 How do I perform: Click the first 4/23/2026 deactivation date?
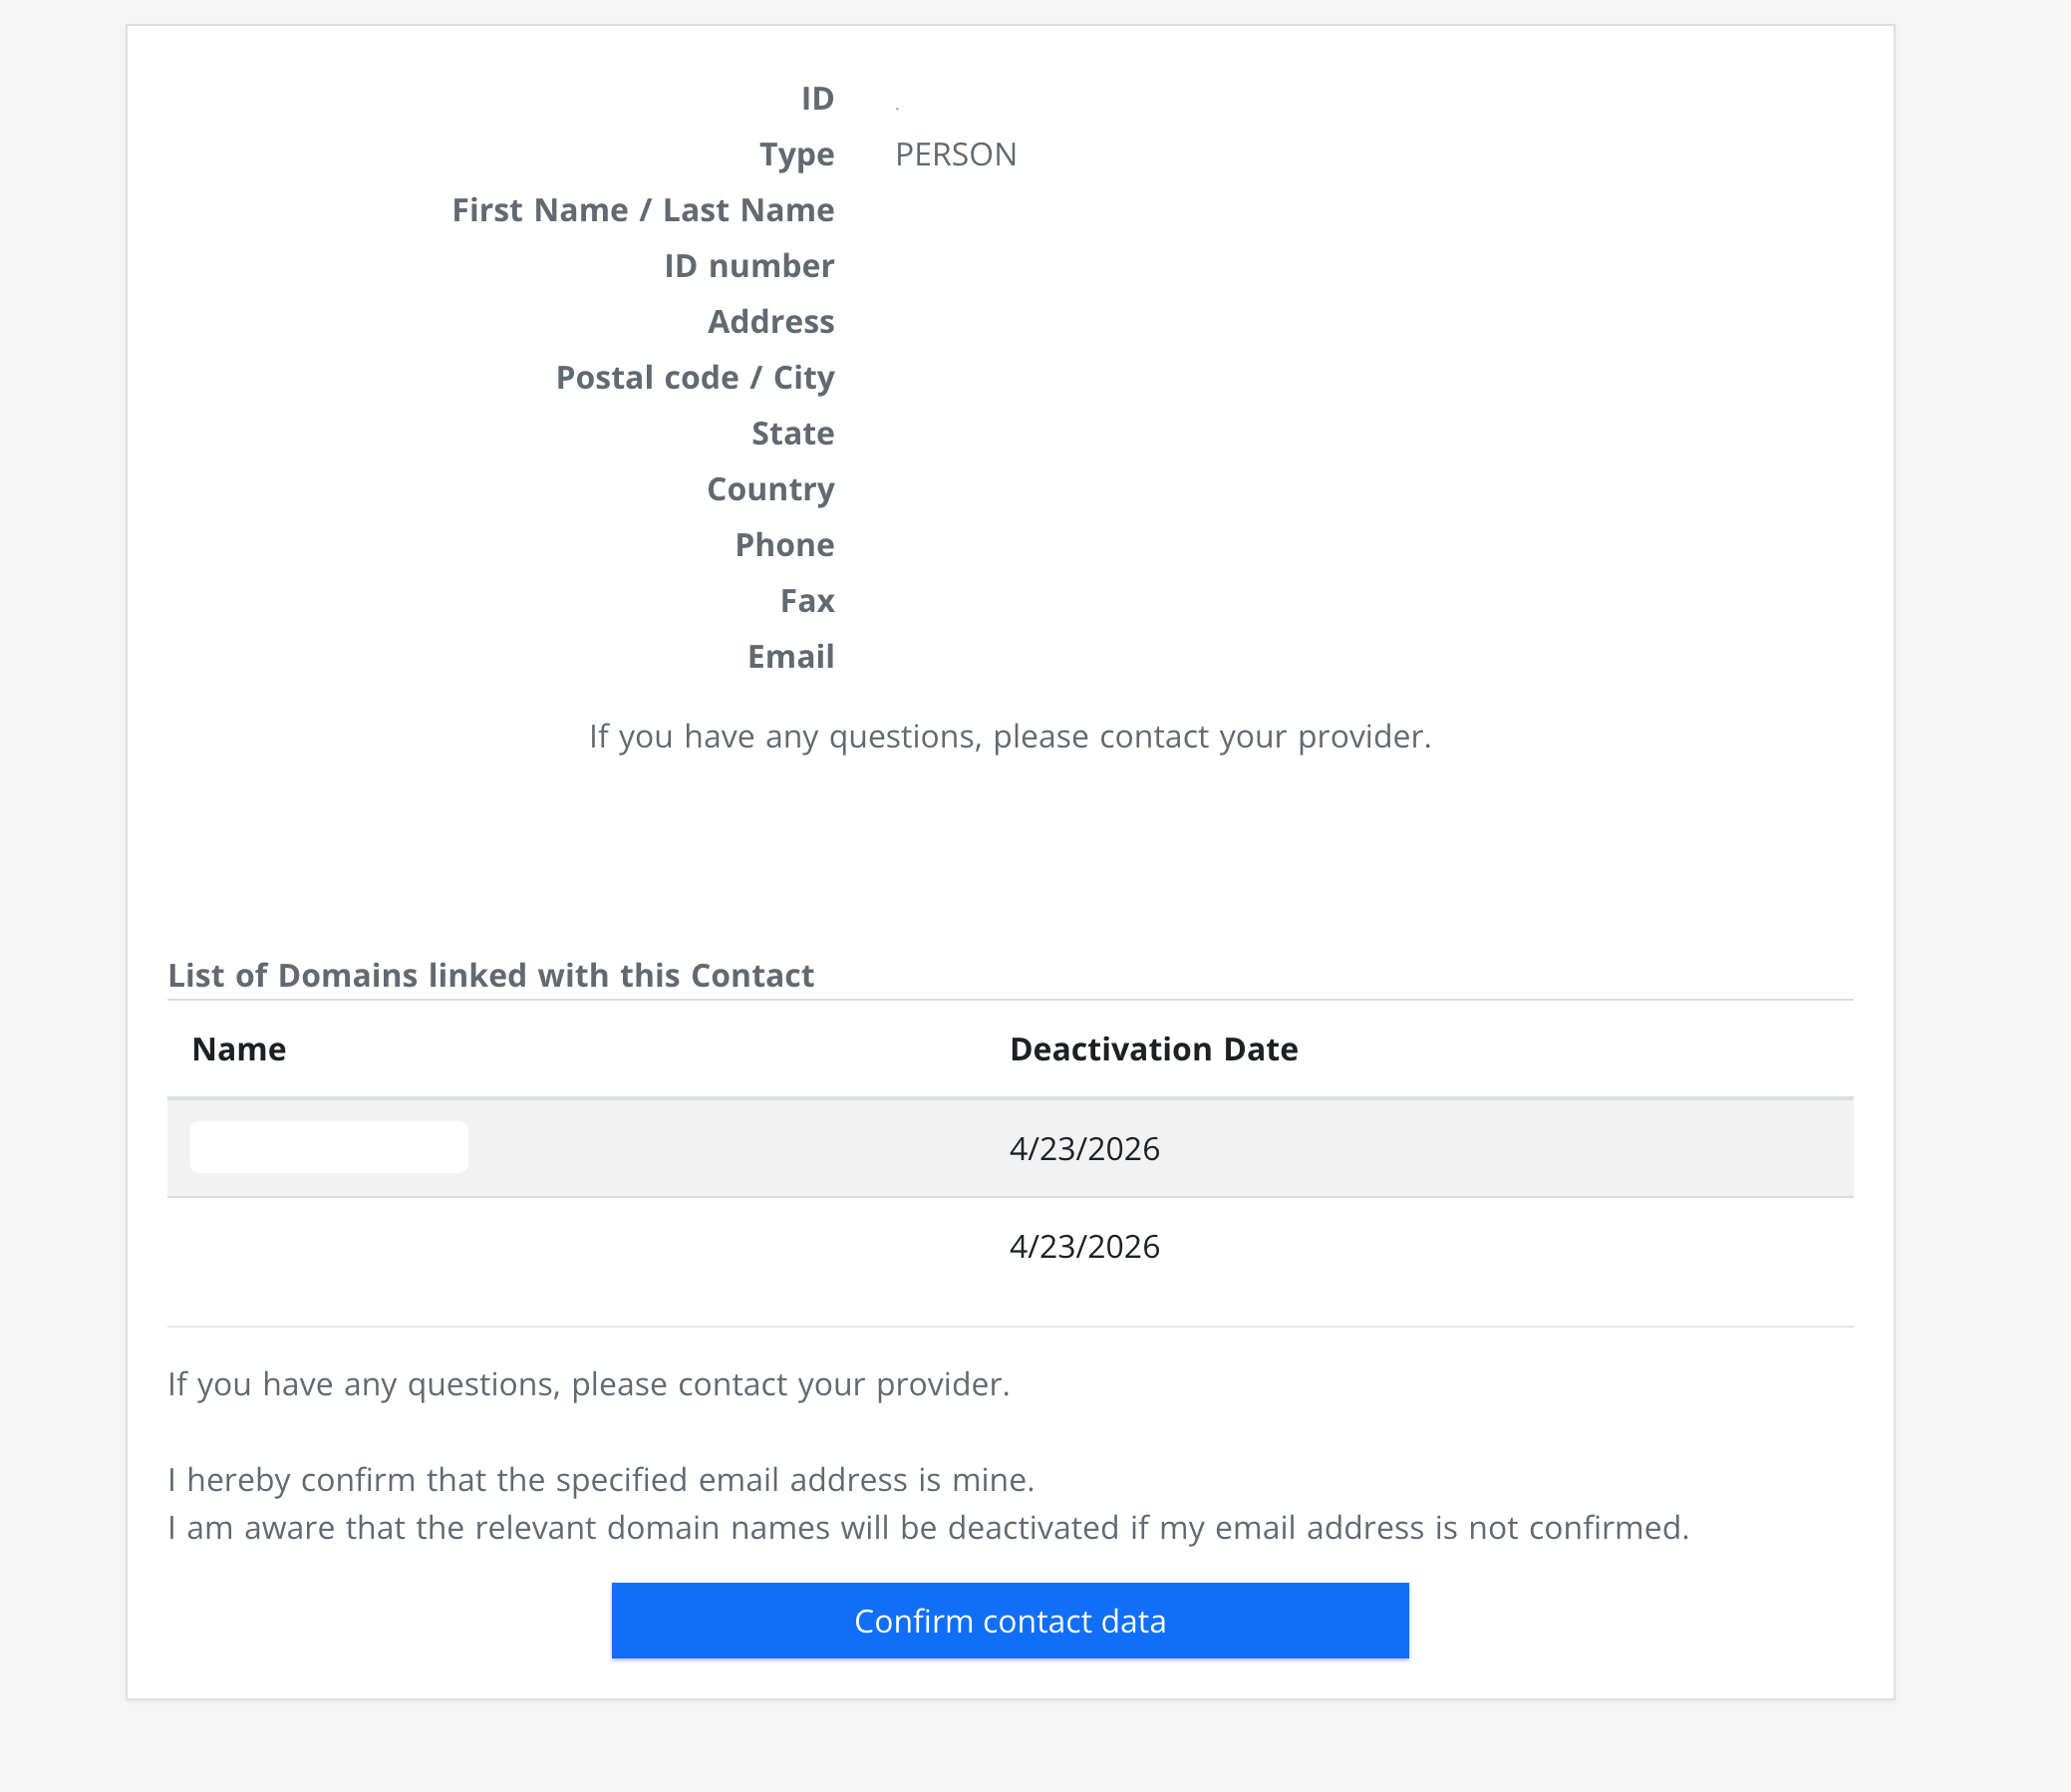(1085, 1149)
